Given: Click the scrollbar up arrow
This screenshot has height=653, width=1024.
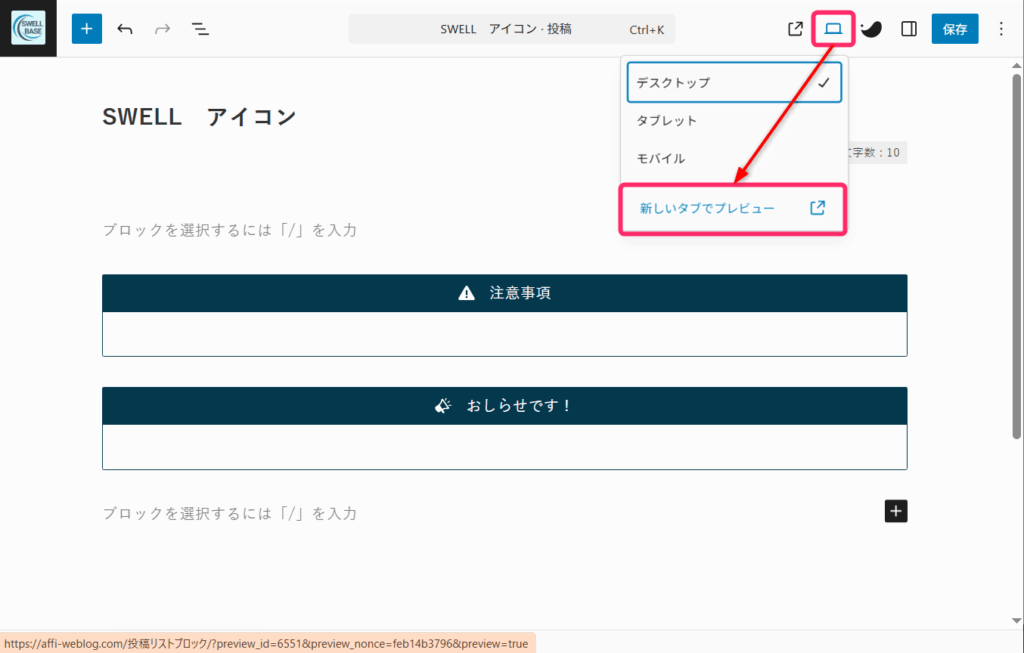Looking at the screenshot, I should [1017, 65].
